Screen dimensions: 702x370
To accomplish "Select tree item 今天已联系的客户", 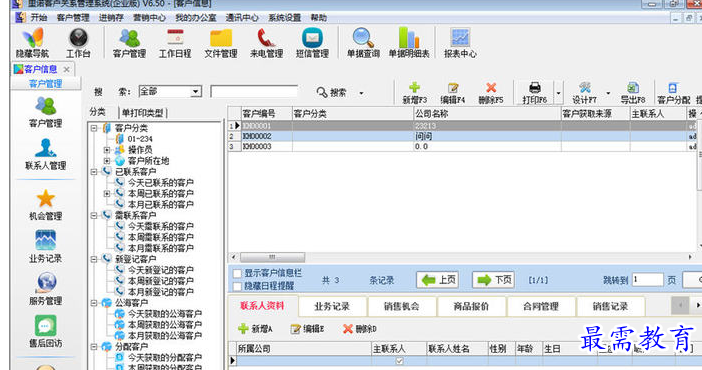I will pos(161,182).
